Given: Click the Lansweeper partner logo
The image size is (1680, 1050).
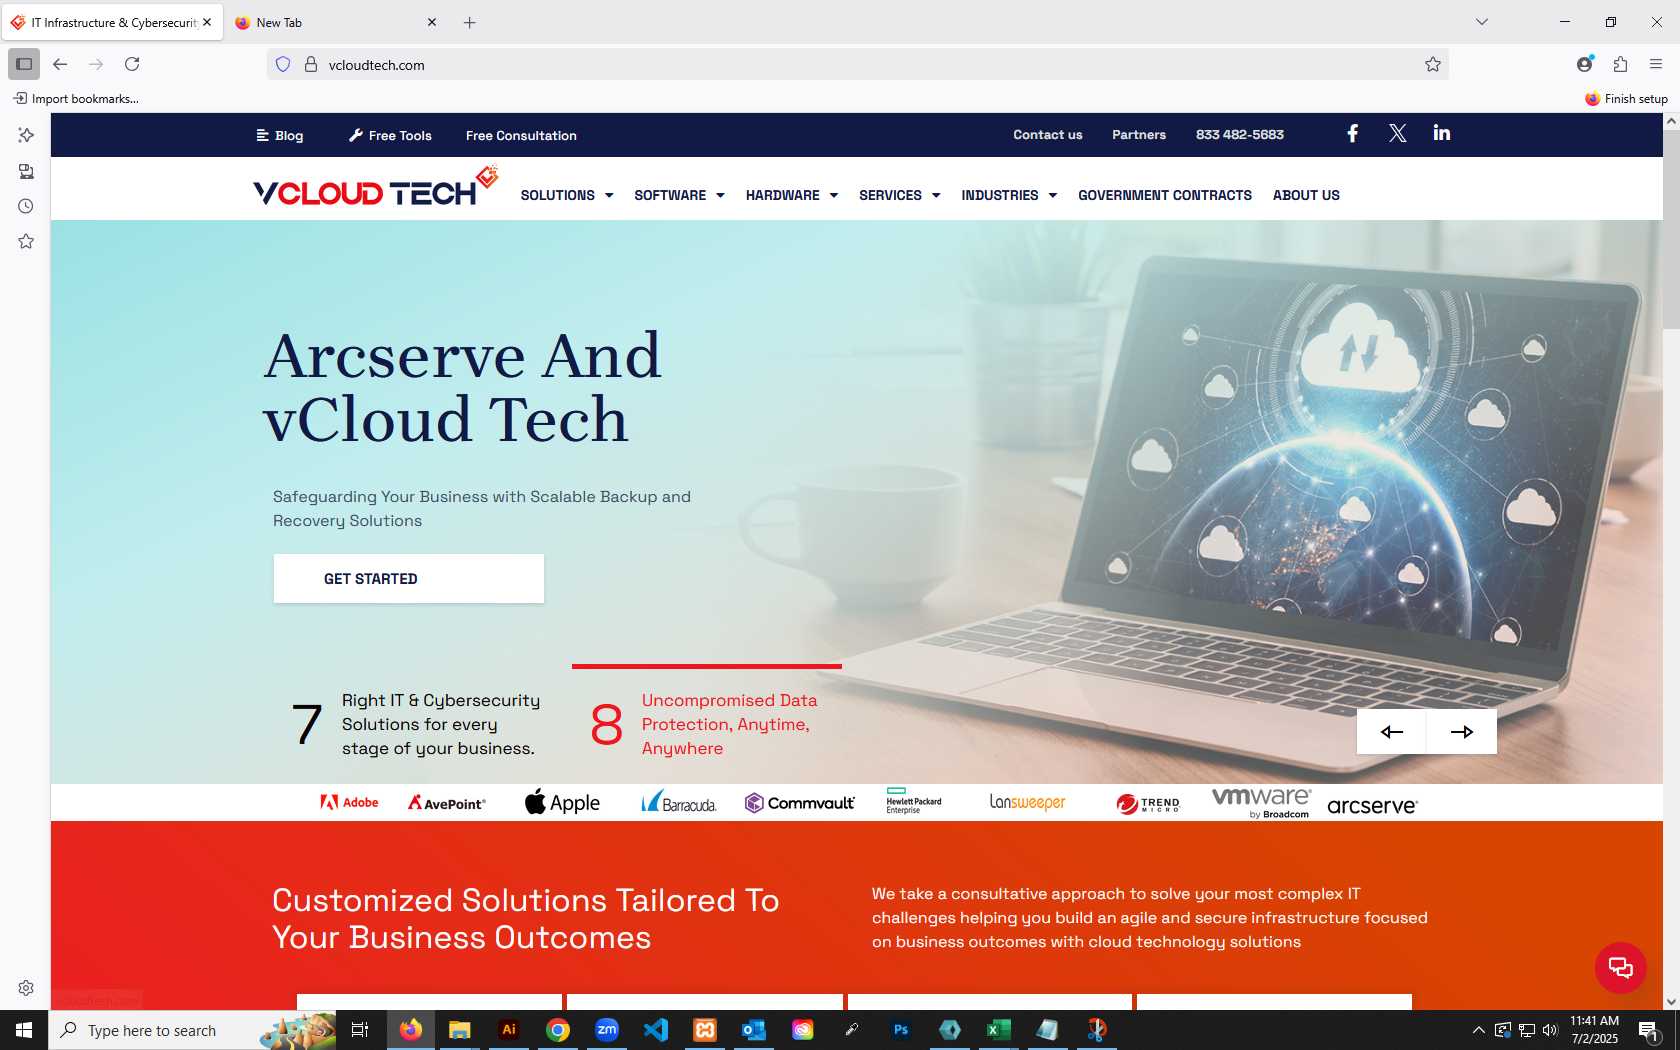Looking at the screenshot, I should 1027,802.
